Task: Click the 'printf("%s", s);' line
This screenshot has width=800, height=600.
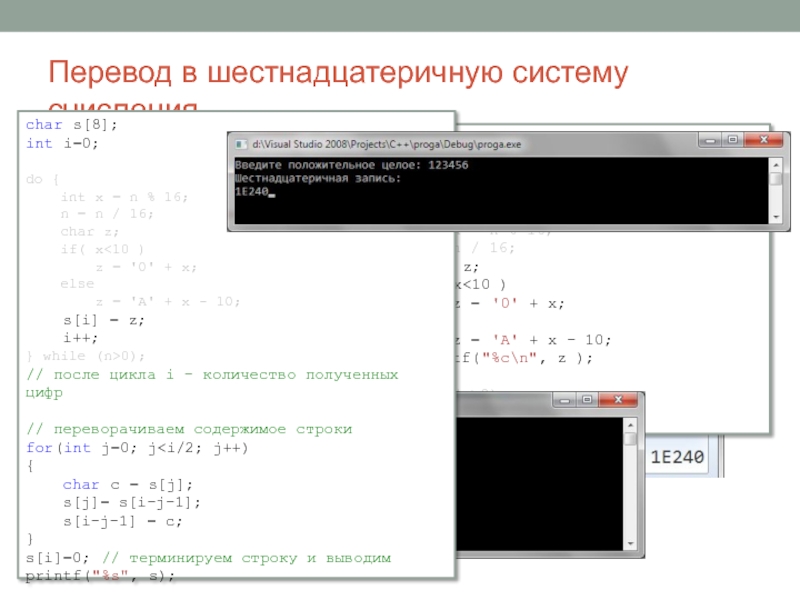Action: (100, 576)
